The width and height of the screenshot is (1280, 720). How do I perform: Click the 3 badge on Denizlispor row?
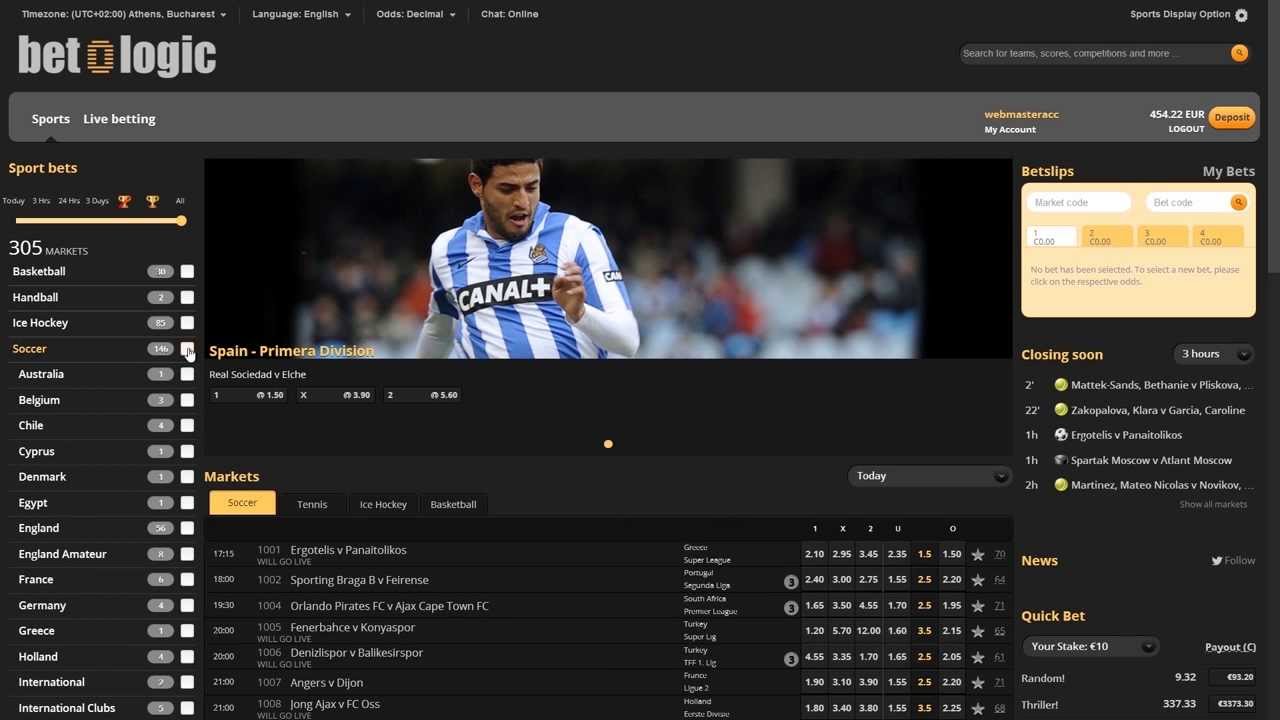tap(791, 659)
